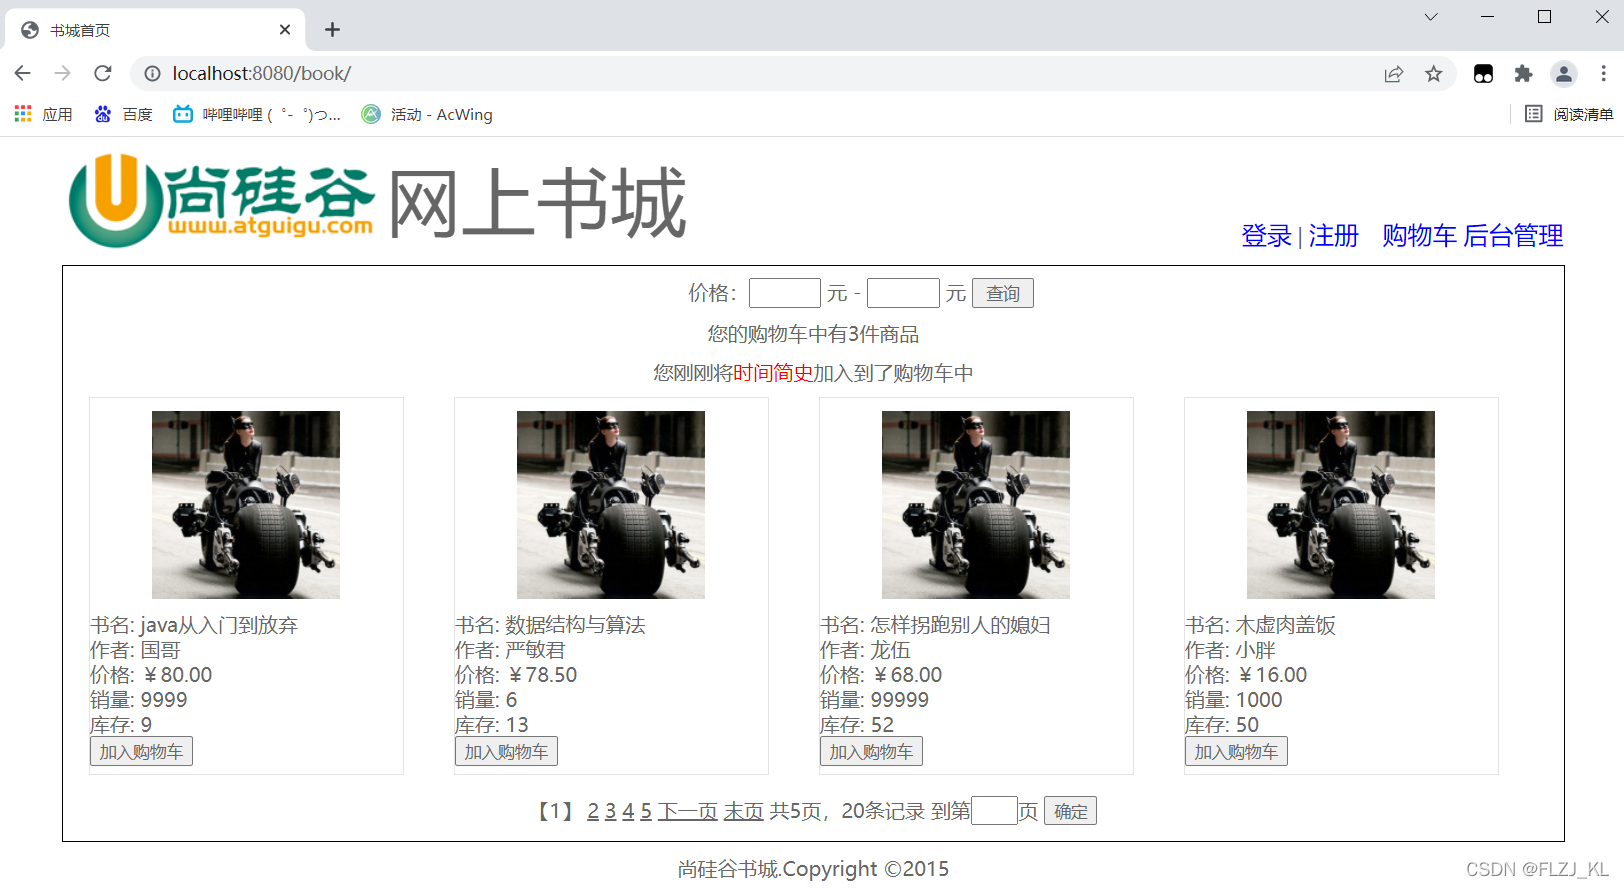The image size is (1624, 888).
Task: Add java从入门到放弃 to cart
Action: click(x=141, y=751)
